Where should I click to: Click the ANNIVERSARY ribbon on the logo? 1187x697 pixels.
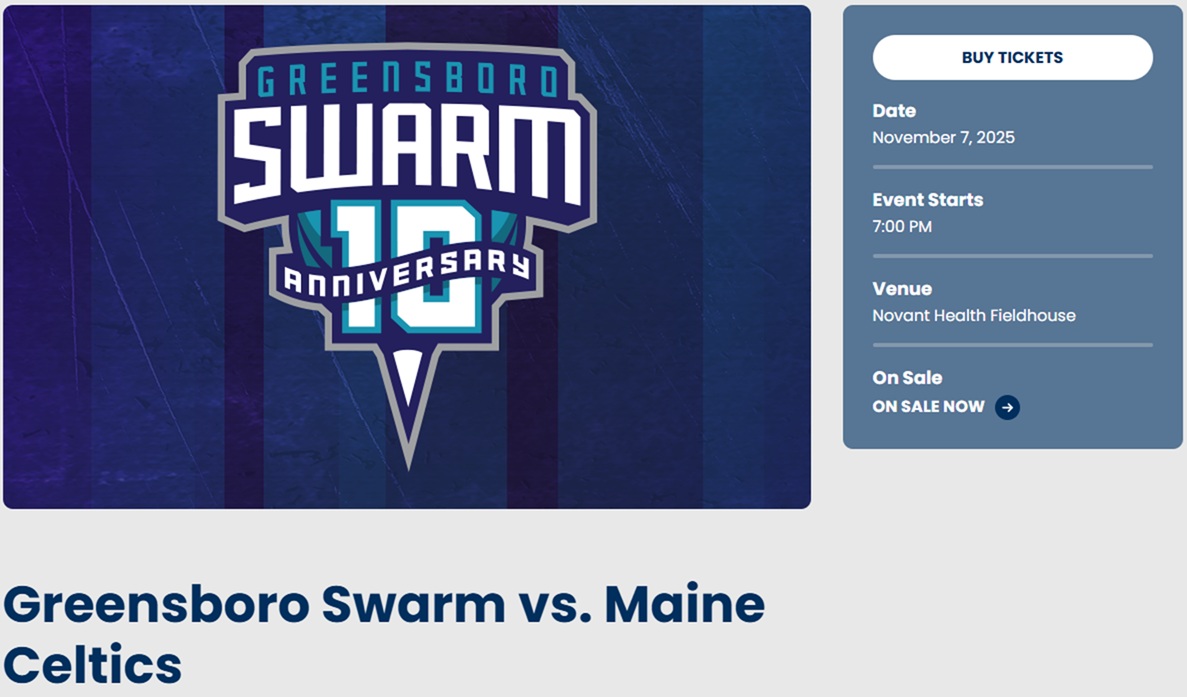(x=407, y=273)
